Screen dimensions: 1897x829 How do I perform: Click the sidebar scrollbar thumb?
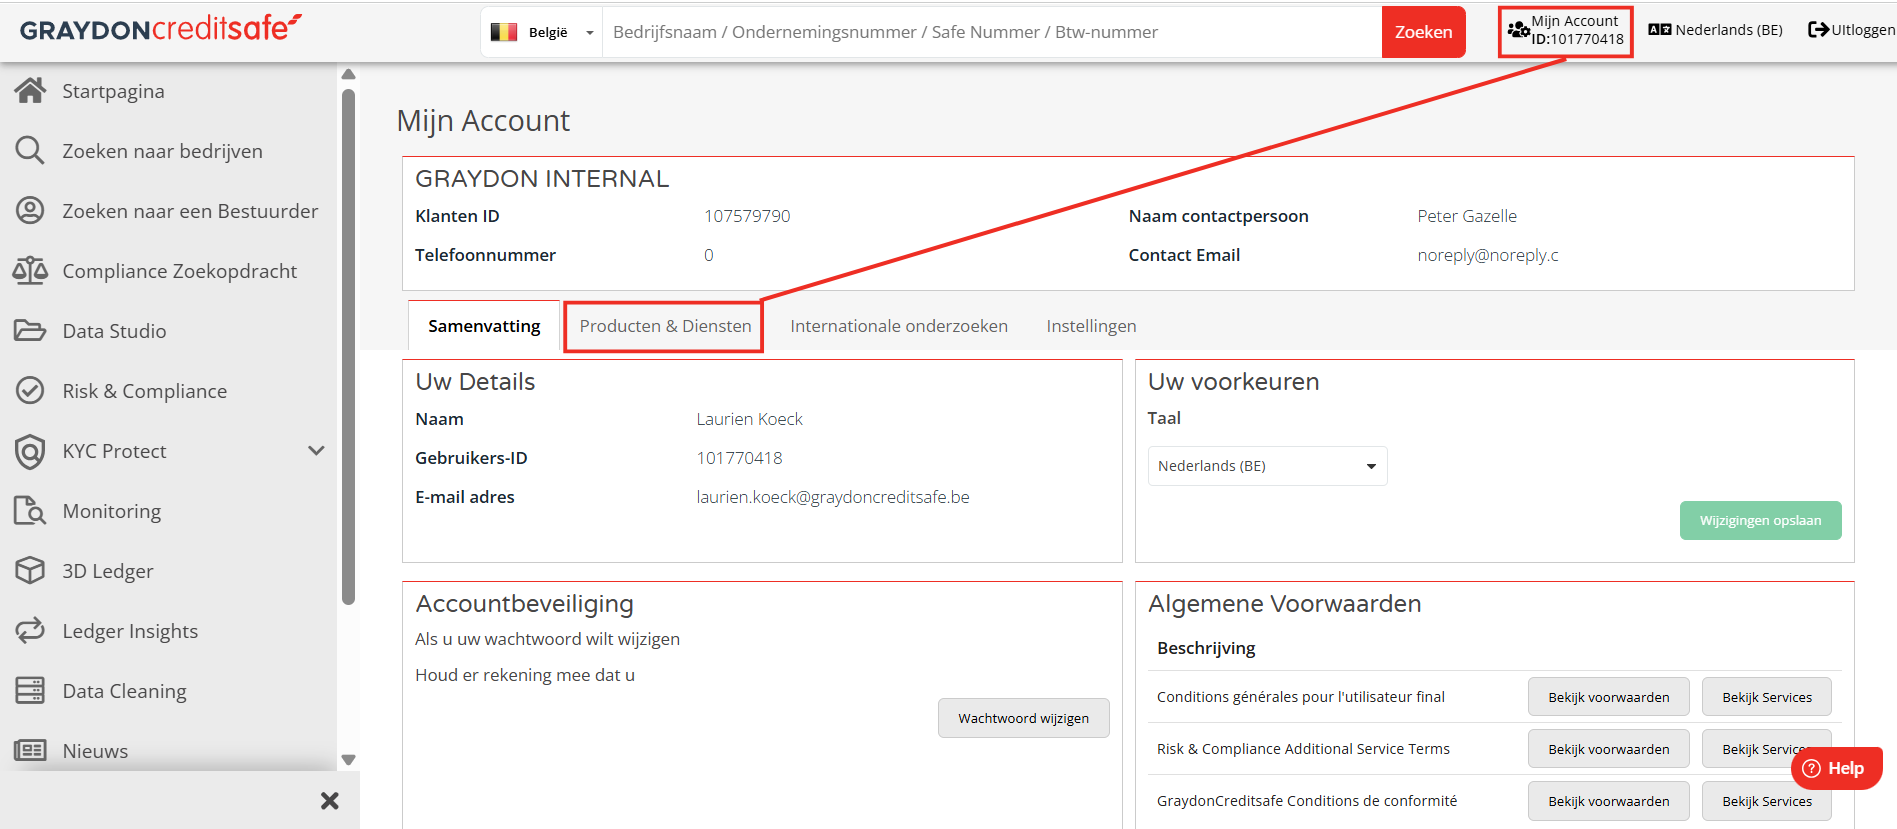349,347
